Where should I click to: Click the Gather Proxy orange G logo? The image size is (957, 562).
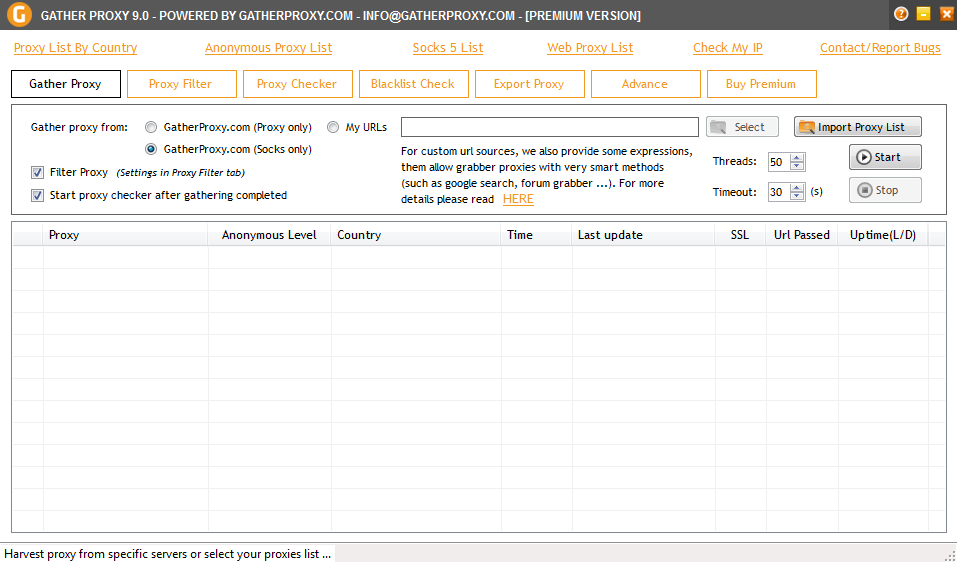coord(19,14)
